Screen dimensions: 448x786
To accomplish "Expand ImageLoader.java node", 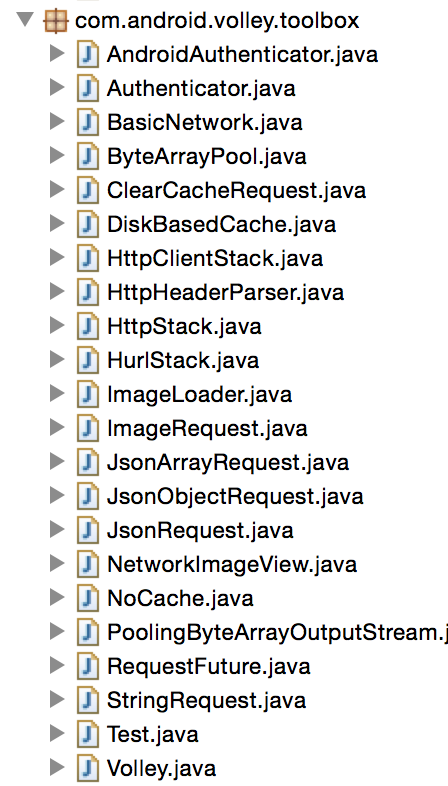I will [58, 395].
